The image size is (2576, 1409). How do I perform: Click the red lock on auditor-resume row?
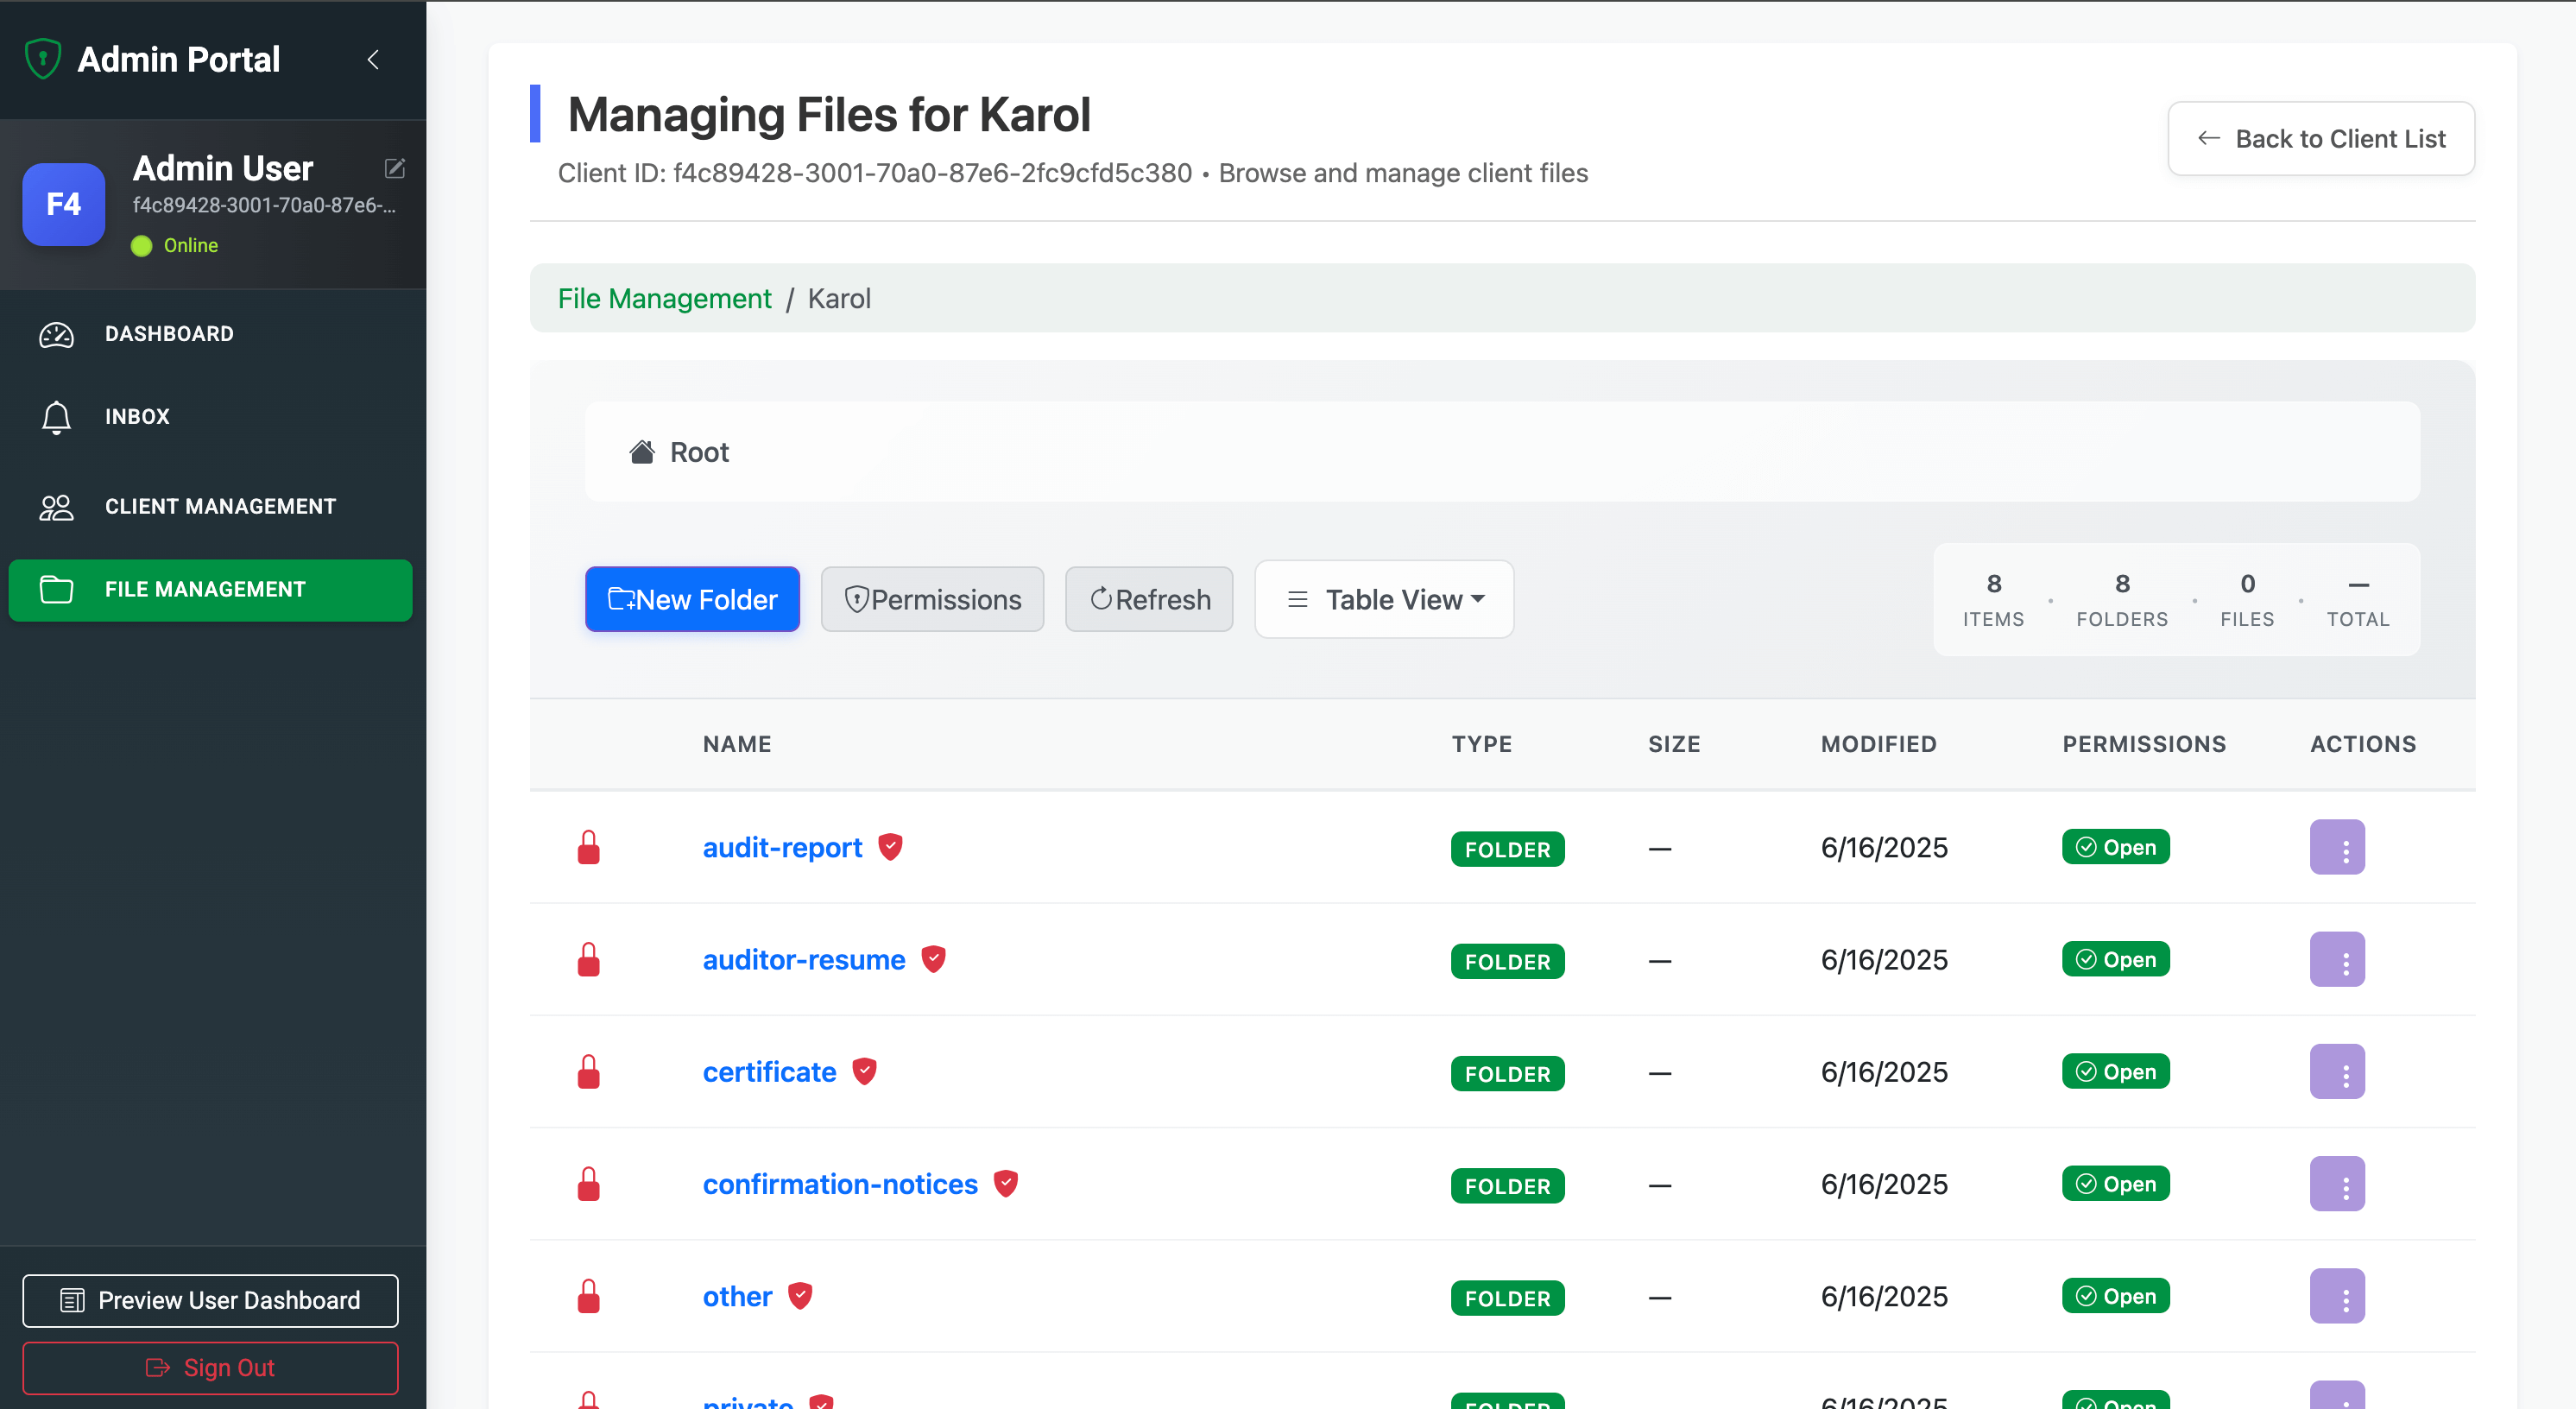click(x=590, y=959)
